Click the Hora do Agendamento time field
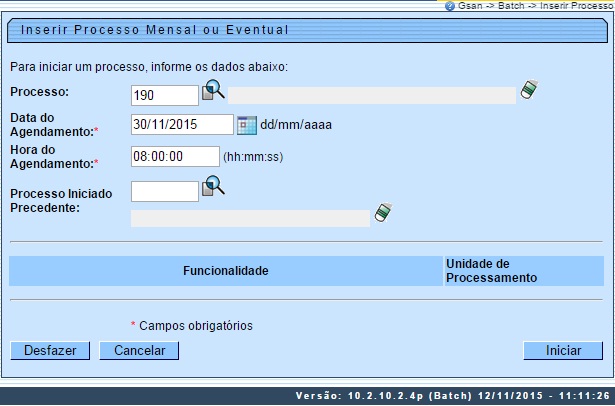The width and height of the screenshot is (615, 406). click(x=175, y=157)
